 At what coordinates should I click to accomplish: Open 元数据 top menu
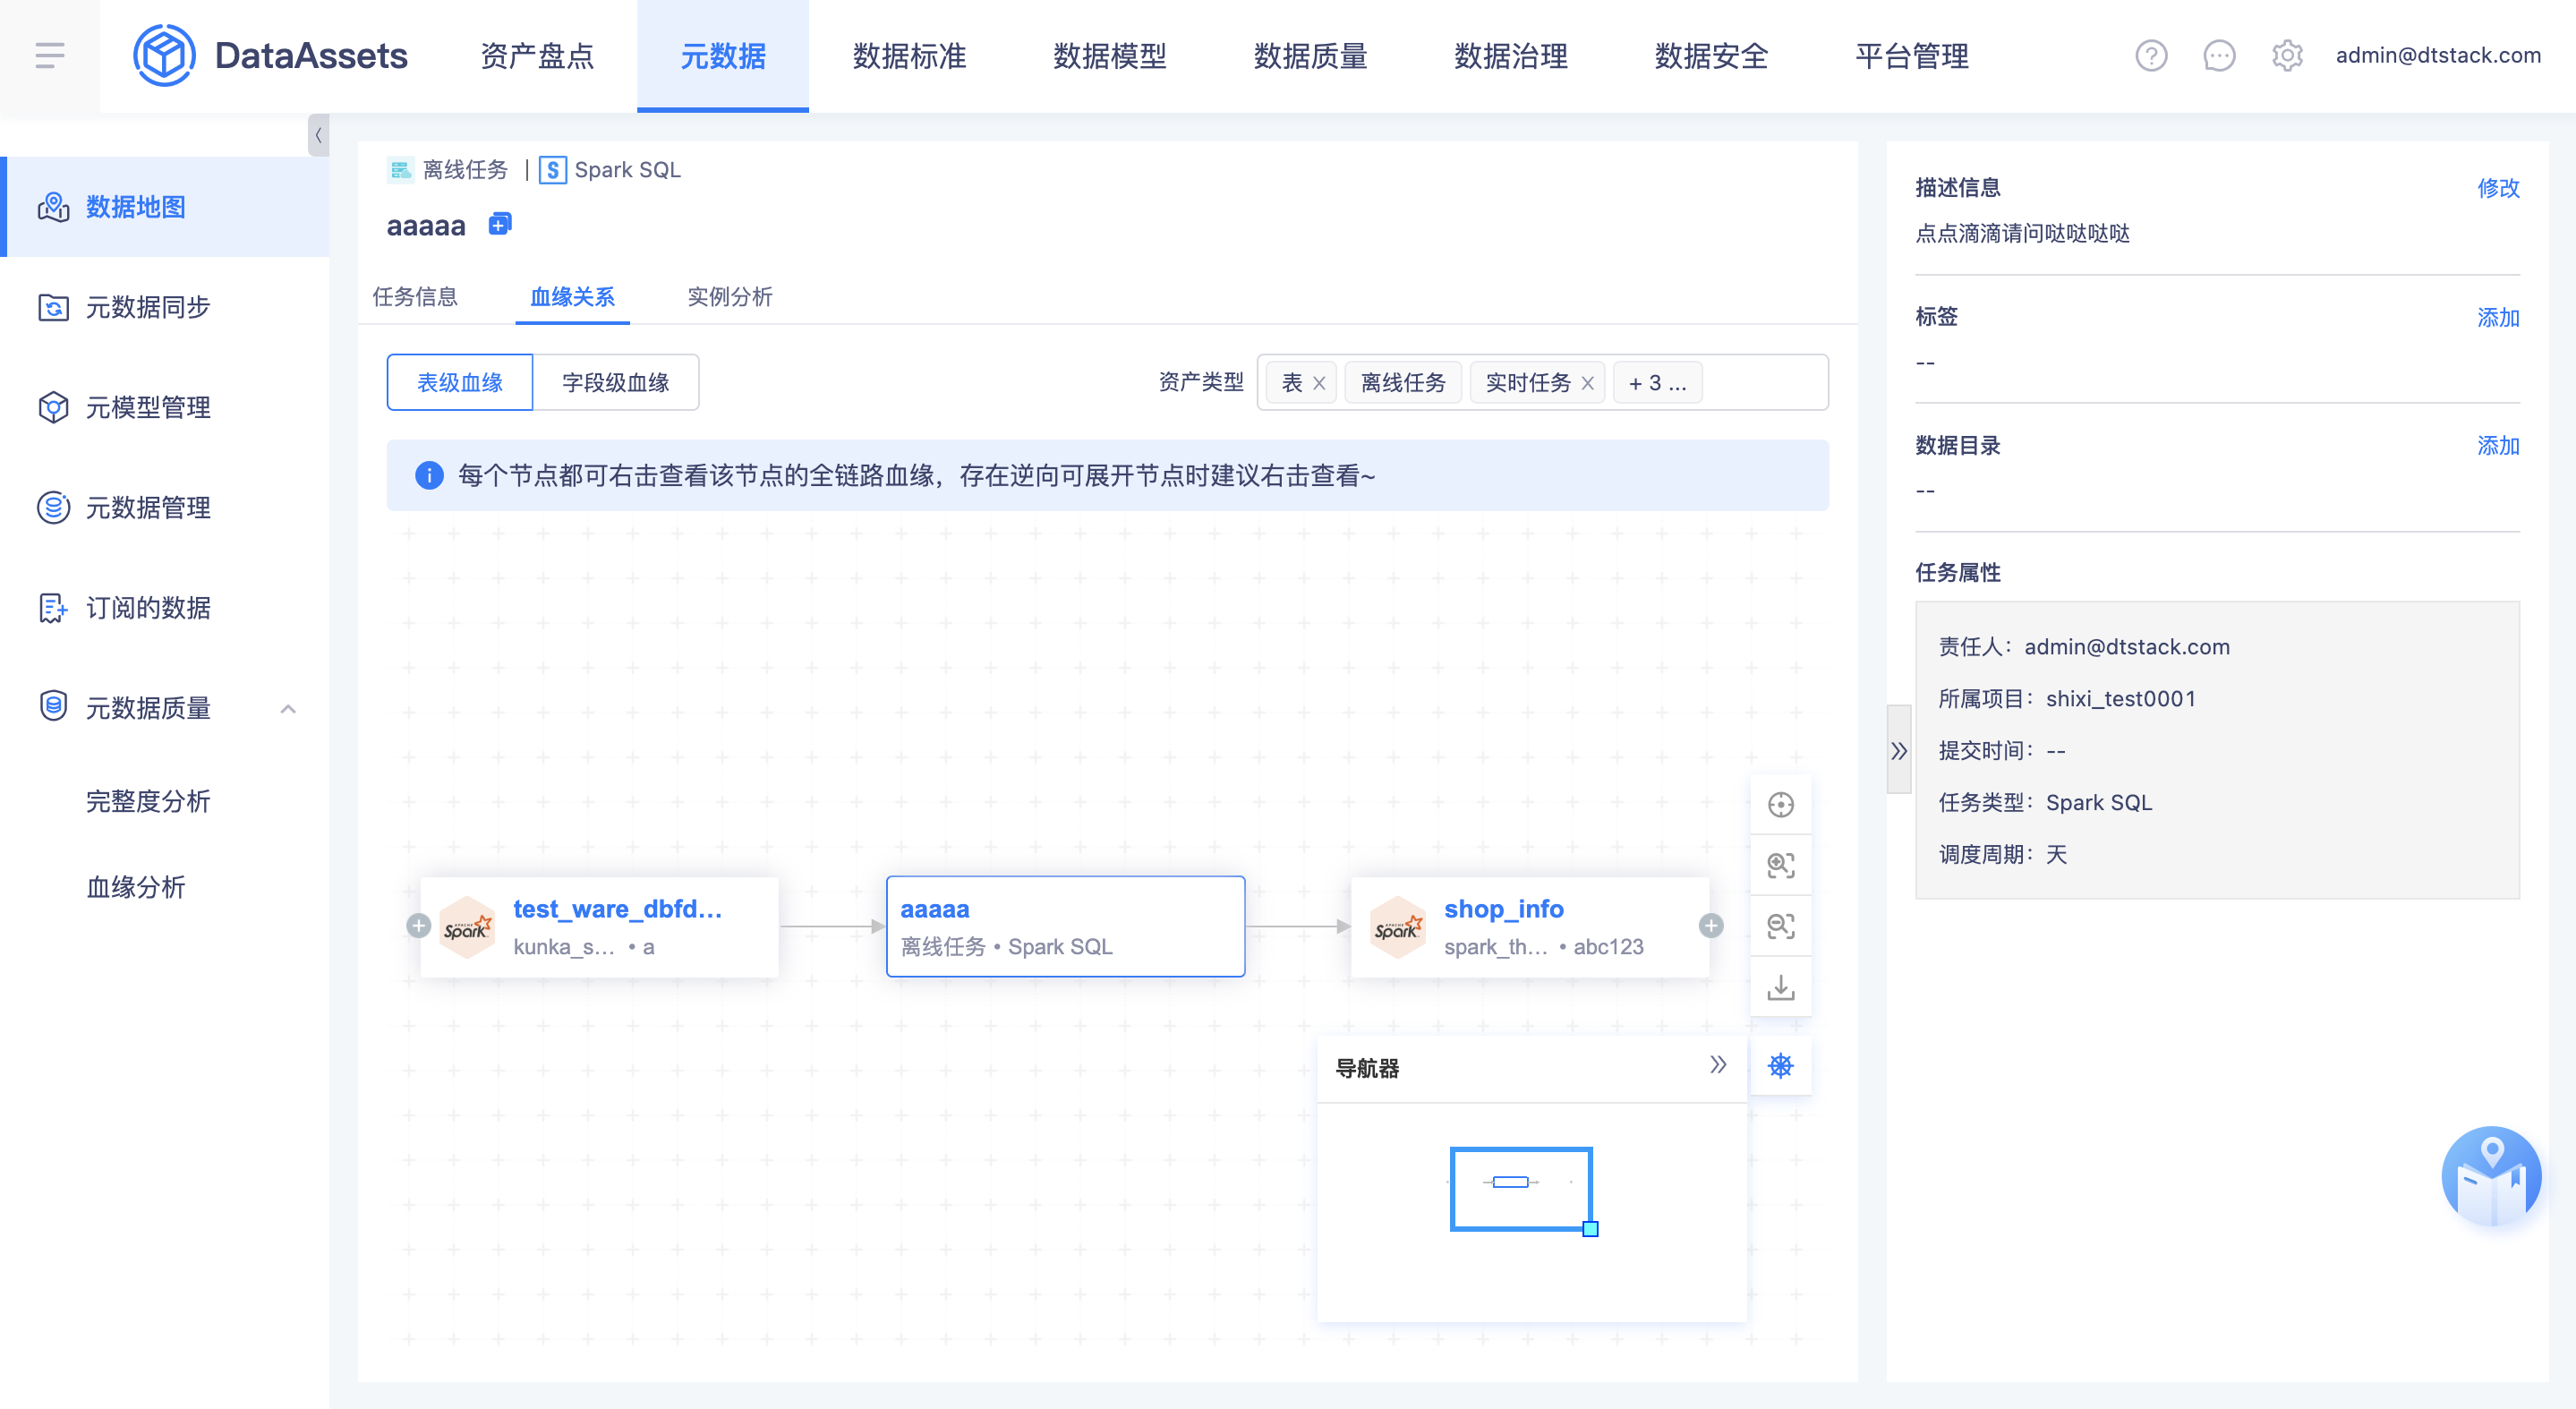tap(722, 56)
